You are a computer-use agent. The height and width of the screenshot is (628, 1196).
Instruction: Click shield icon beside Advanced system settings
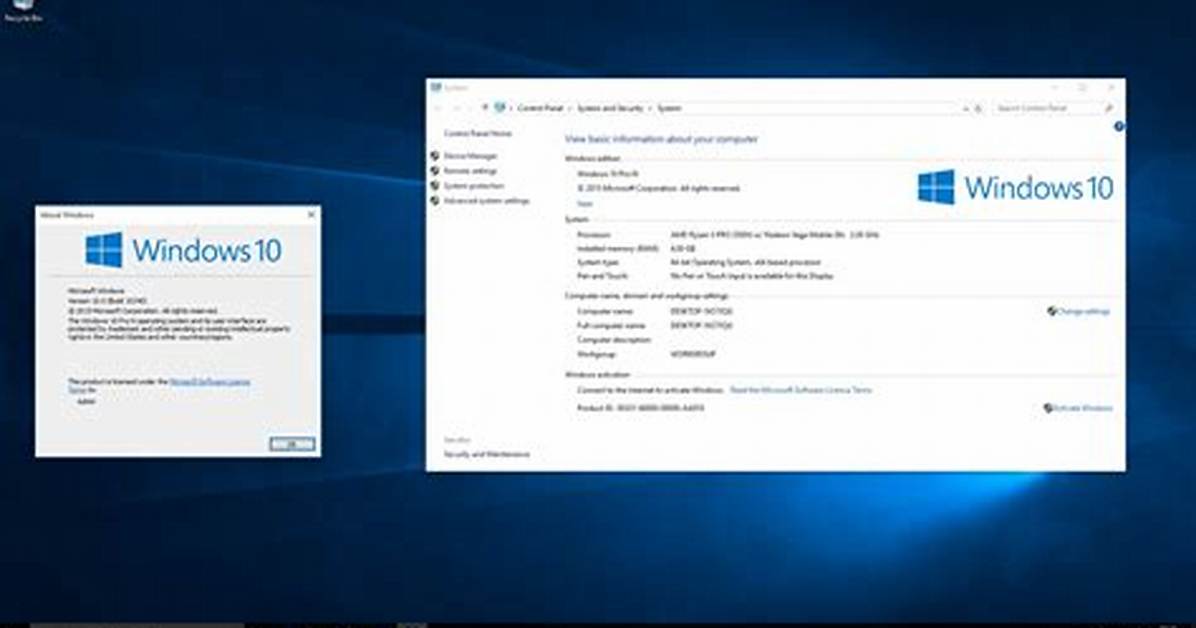[x=435, y=201]
